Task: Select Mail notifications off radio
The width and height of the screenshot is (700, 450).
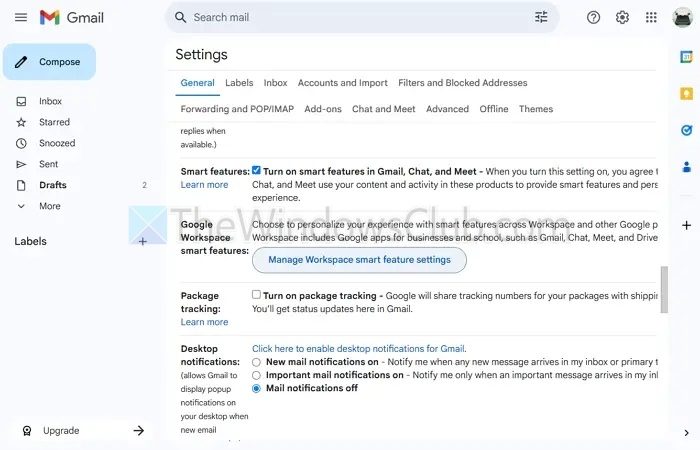Action: pyautogui.click(x=256, y=388)
